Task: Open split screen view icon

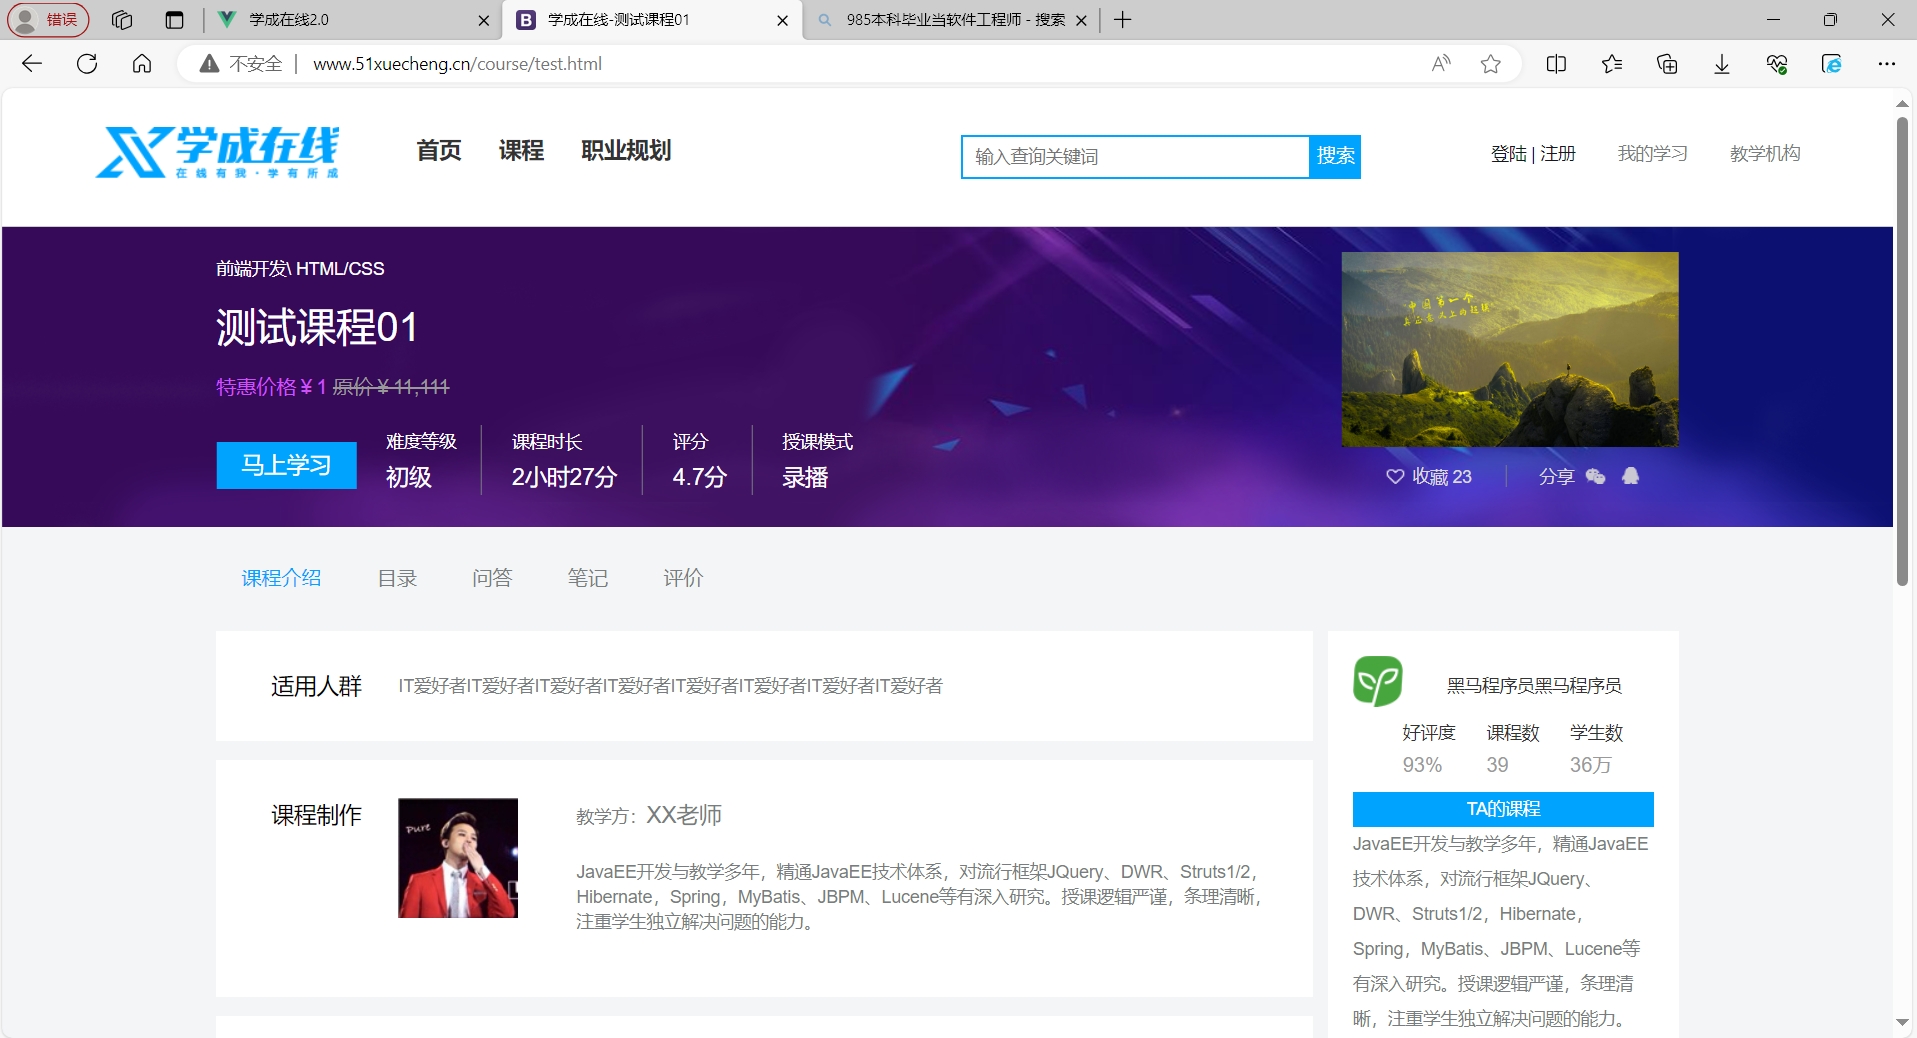Action: tap(1556, 64)
